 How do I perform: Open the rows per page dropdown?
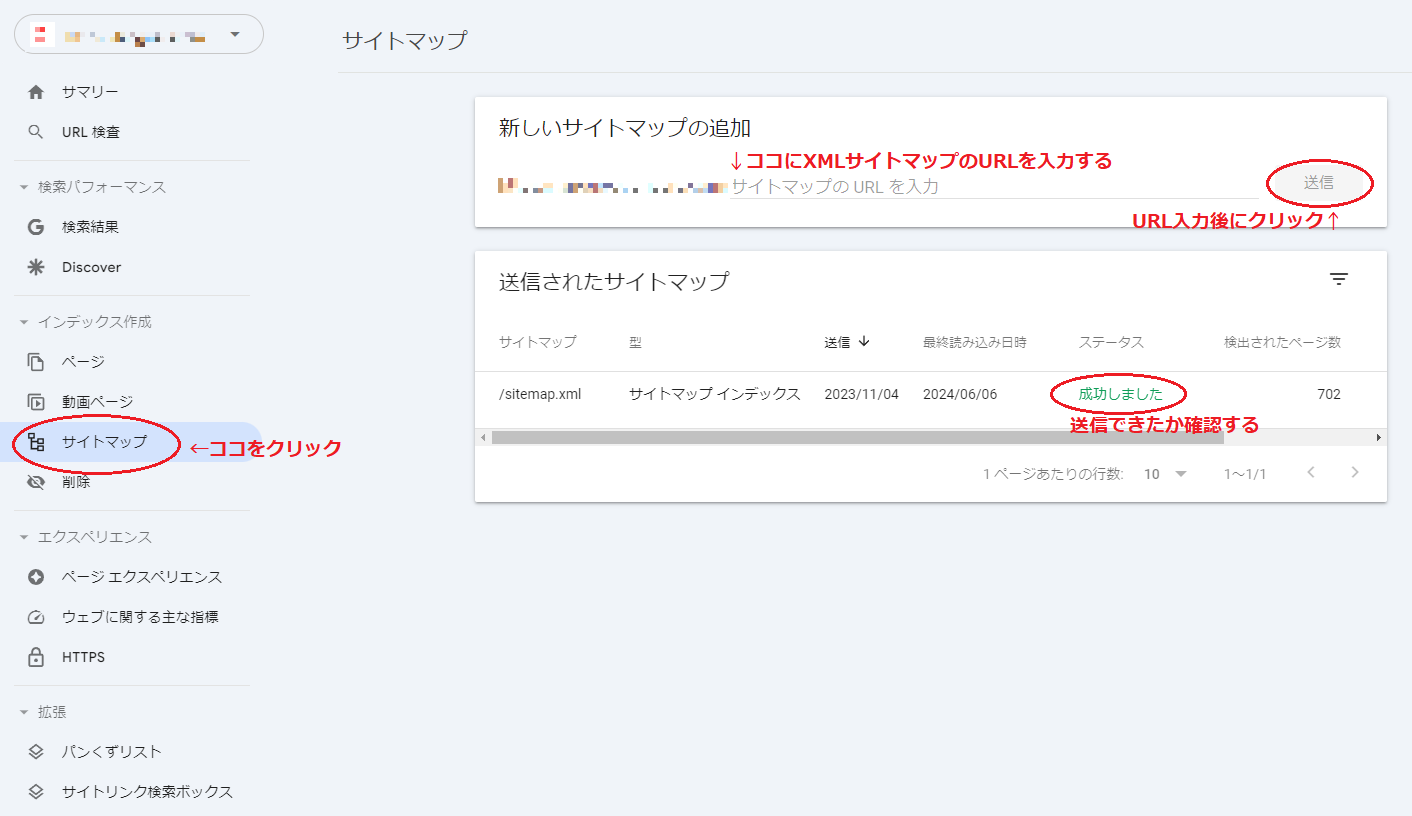click(x=1165, y=474)
